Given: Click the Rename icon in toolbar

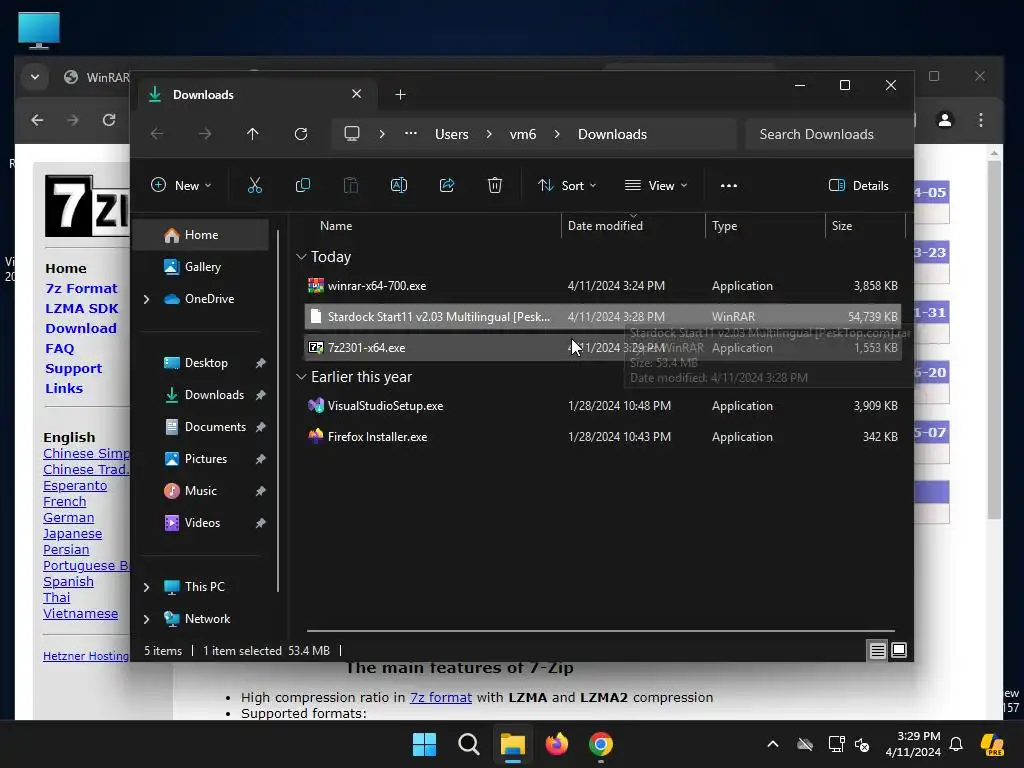Looking at the screenshot, I should (x=399, y=185).
